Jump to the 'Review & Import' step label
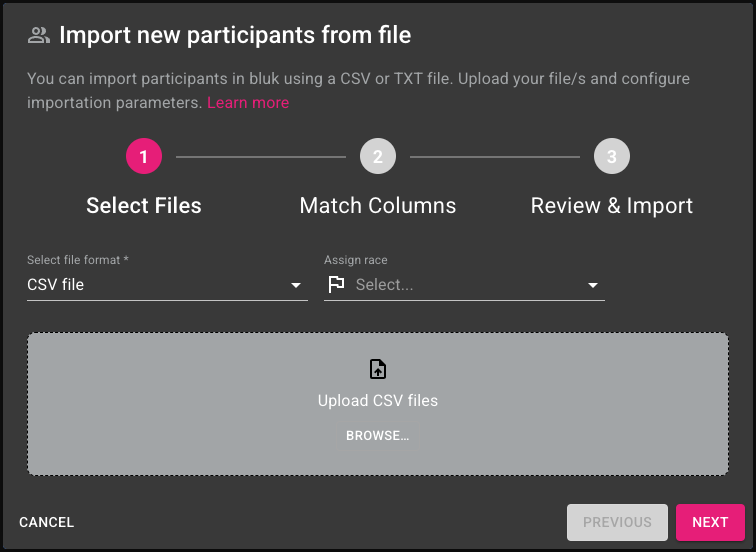Screen dimensions: 756x552 (611, 206)
